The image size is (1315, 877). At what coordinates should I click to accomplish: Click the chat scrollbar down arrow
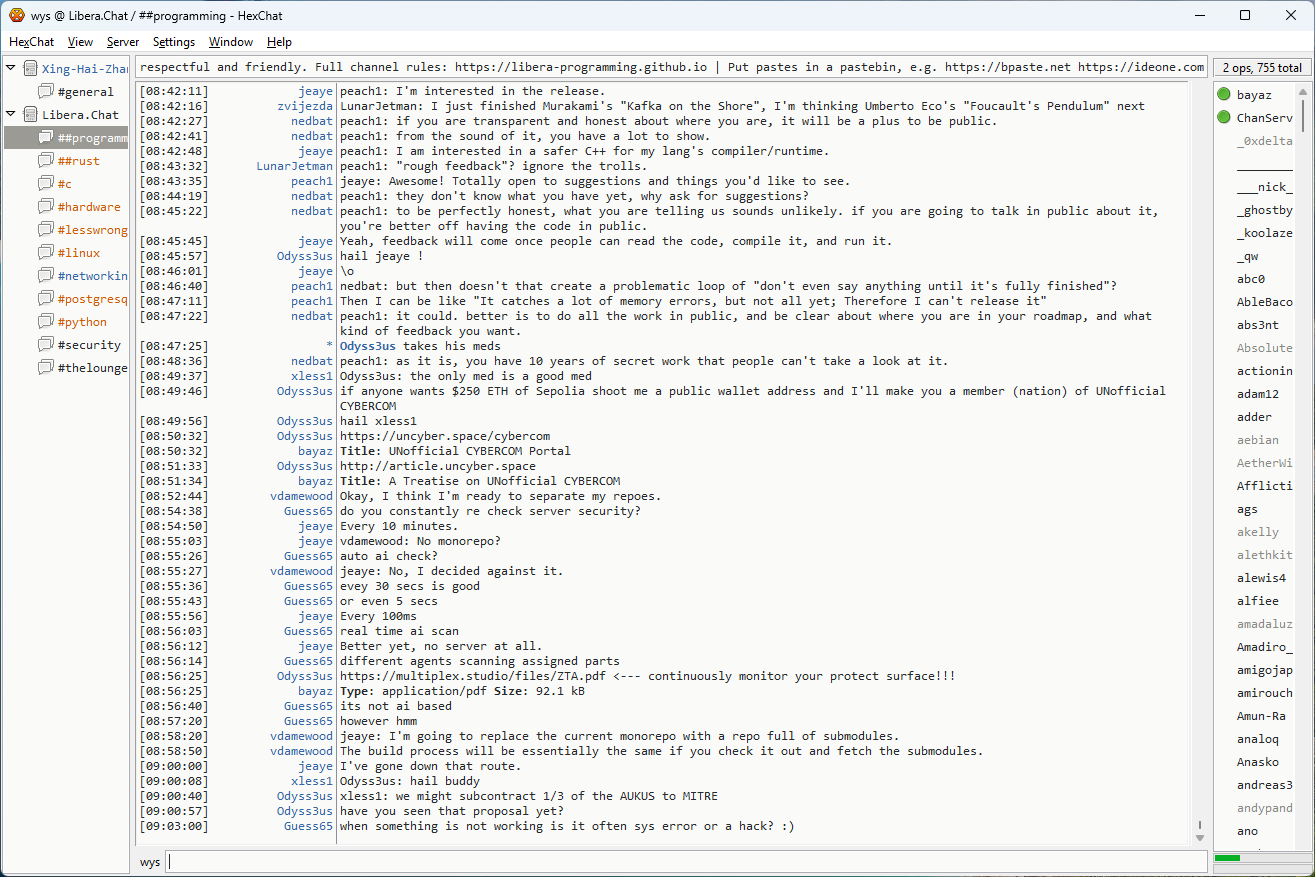tap(1200, 837)
